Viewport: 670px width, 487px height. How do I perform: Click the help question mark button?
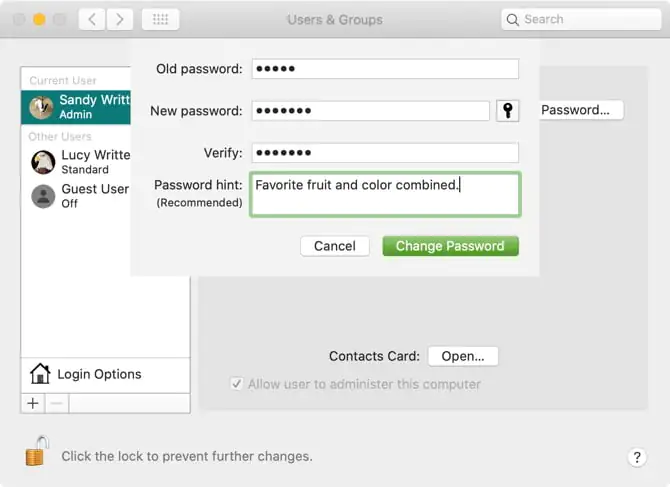coord(637,457)
